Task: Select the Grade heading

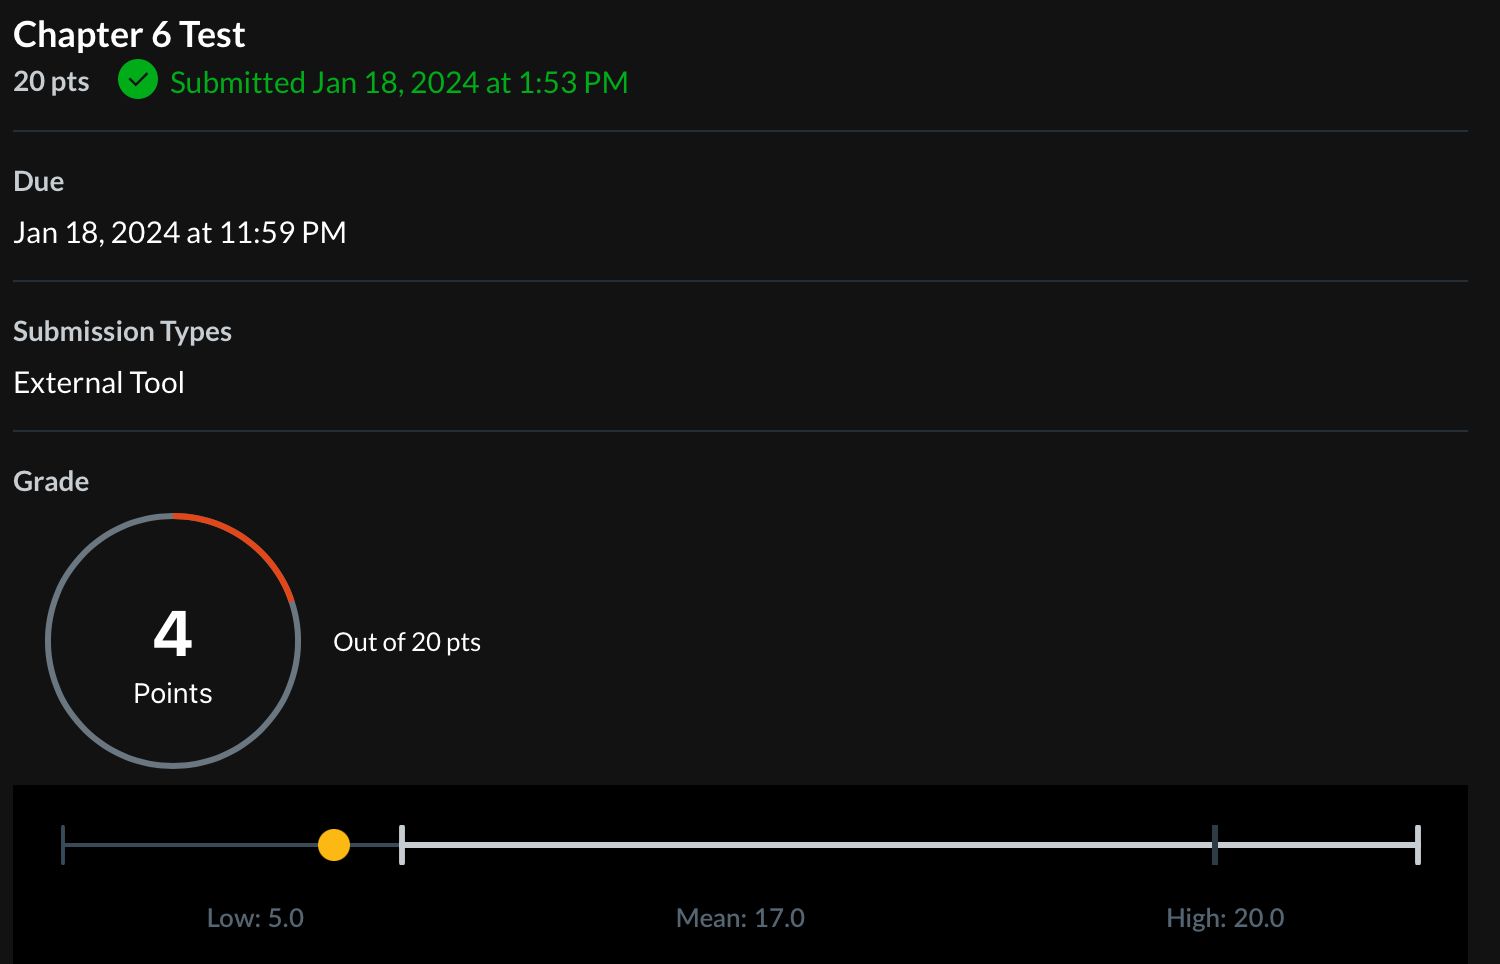Action: (51, 481)
